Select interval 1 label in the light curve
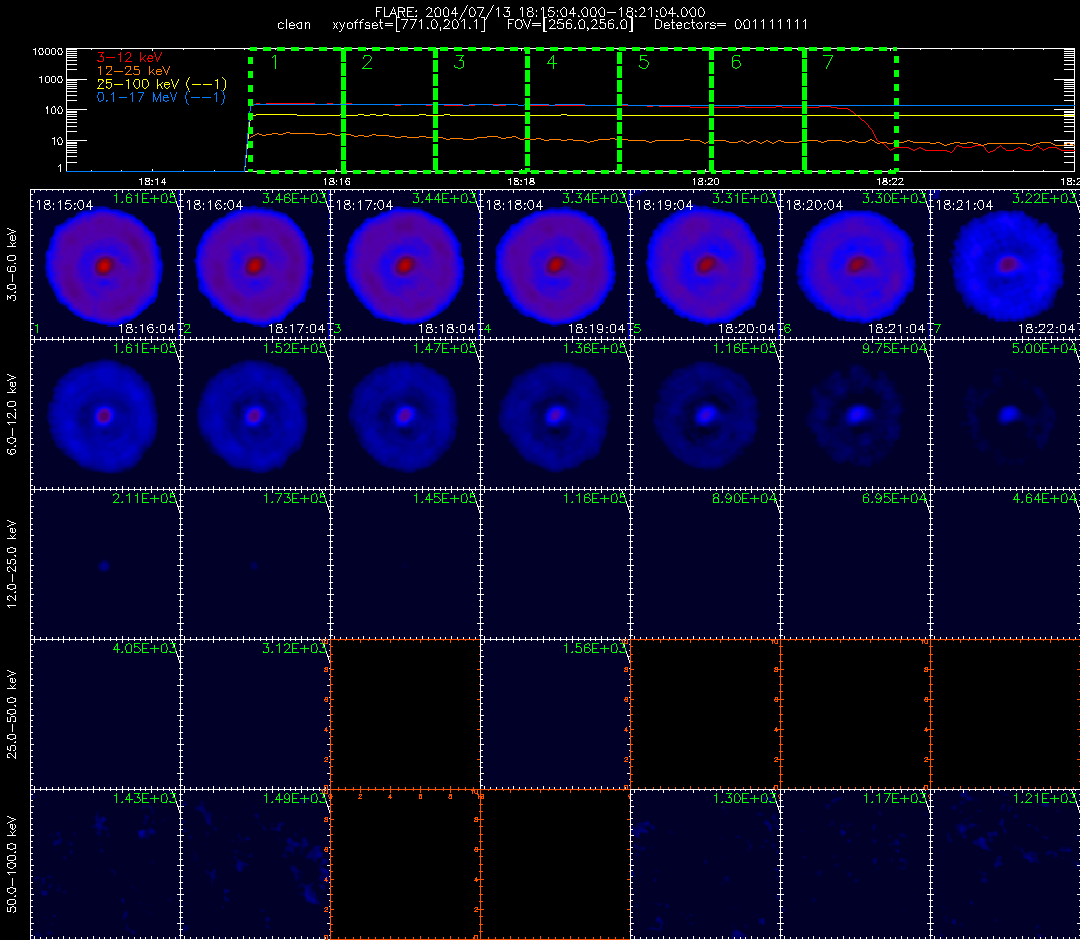This screenshot has width=1080, height=940. [x=275, y=63]
